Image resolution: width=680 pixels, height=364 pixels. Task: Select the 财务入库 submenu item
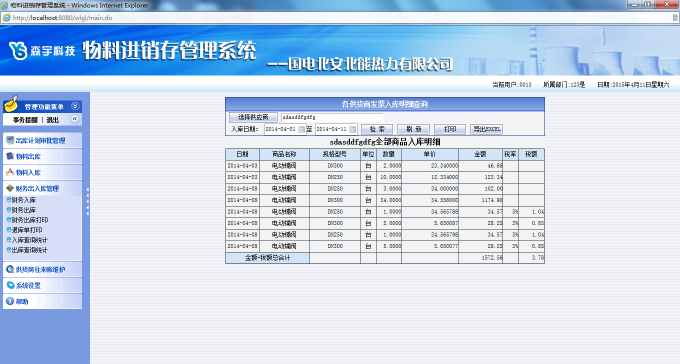point(23,200)
